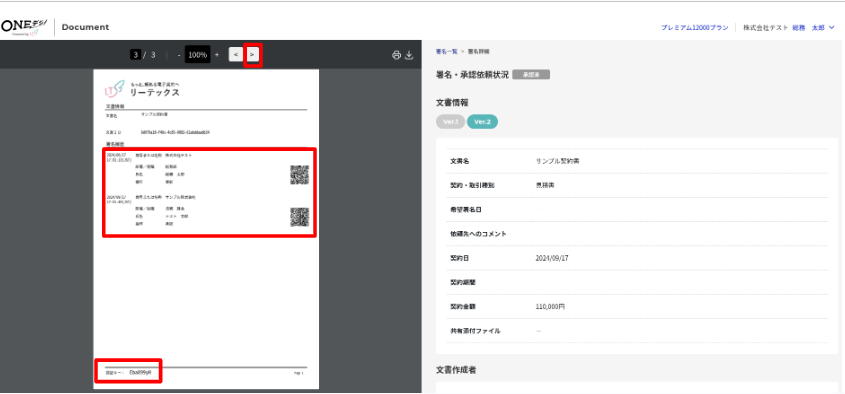The image size is (845, 394).
Task: Print the document with printer icon
Action: [x=397, y=54]
